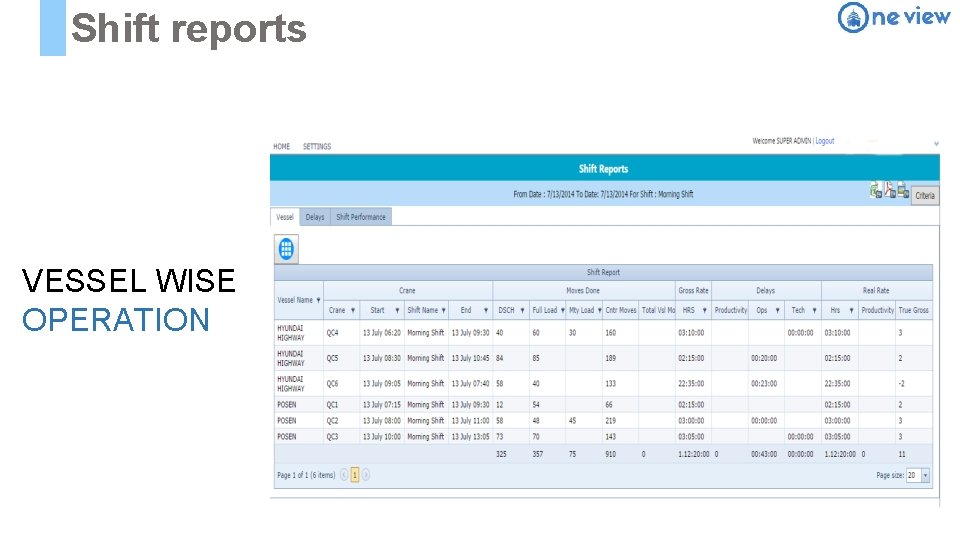960x540 pixels.
Task: Go to previous page arrow in pager
Action: [x=344, y=474]
